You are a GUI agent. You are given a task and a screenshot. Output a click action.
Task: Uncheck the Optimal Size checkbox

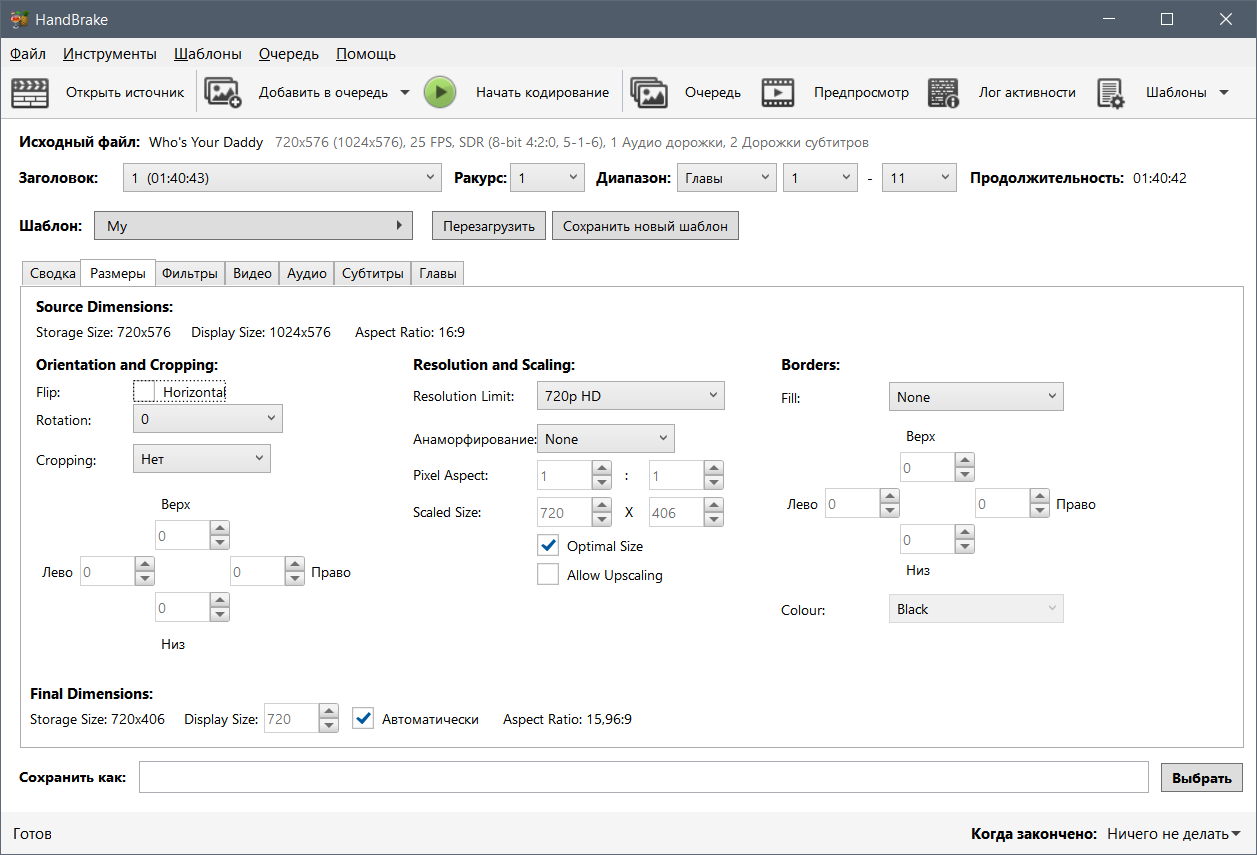pos(548,546)
